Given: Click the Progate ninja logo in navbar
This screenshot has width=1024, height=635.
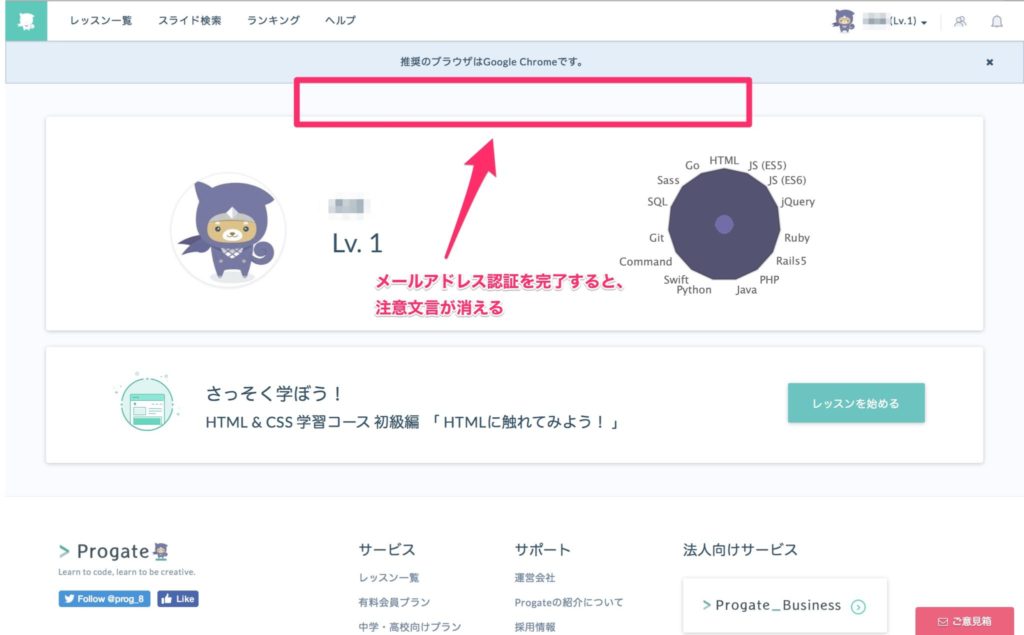Looking at the screenshot, I should click(26, 21).
